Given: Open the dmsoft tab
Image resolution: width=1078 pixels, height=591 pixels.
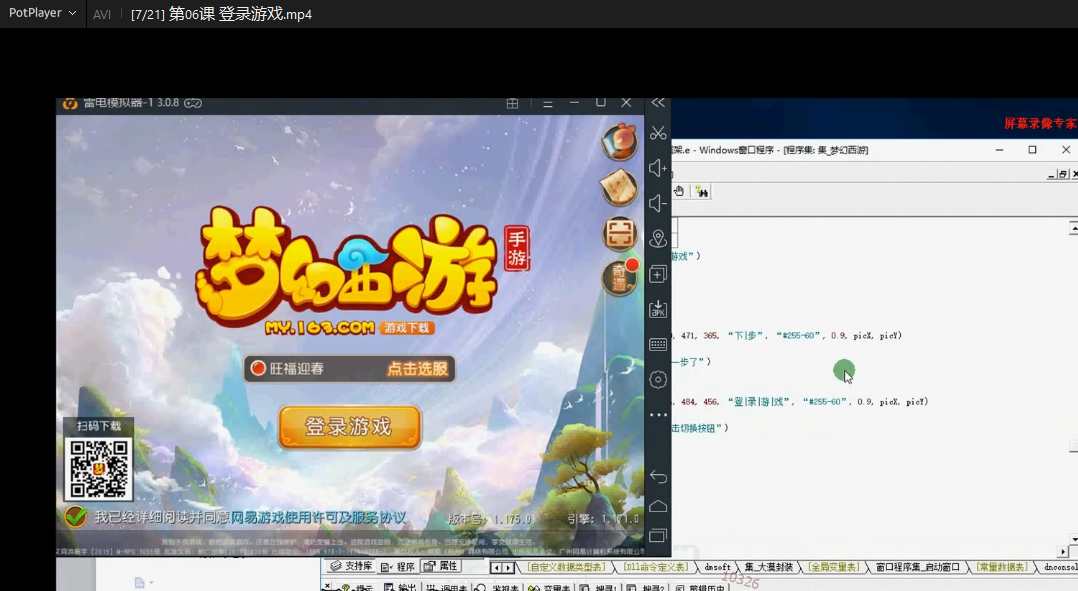Looking at the screenshot, I should (717, 567).
